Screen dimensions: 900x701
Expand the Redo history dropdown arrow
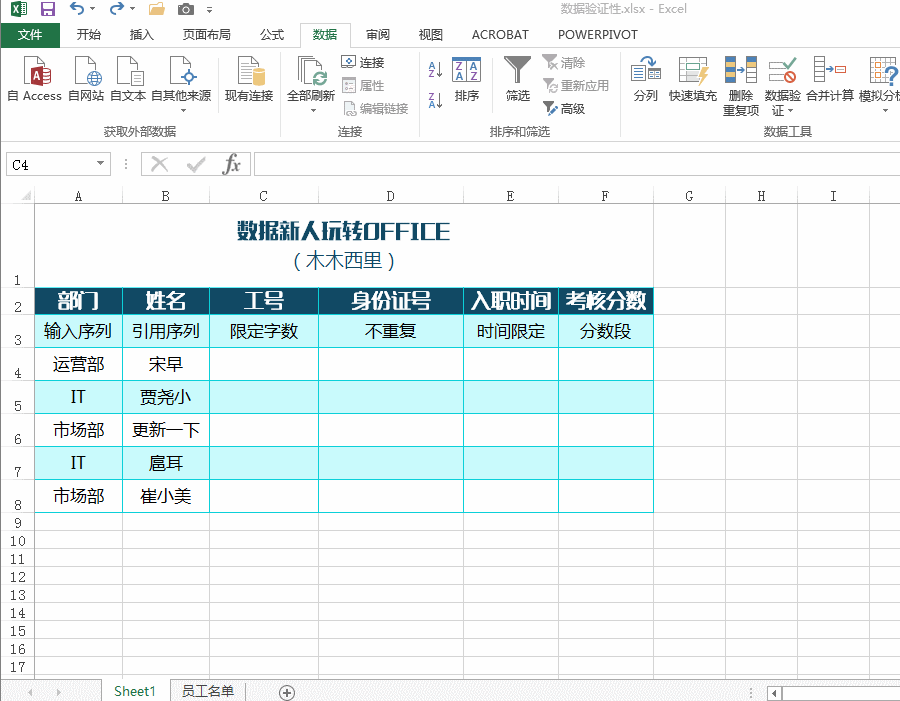click(x=133, y=9)
